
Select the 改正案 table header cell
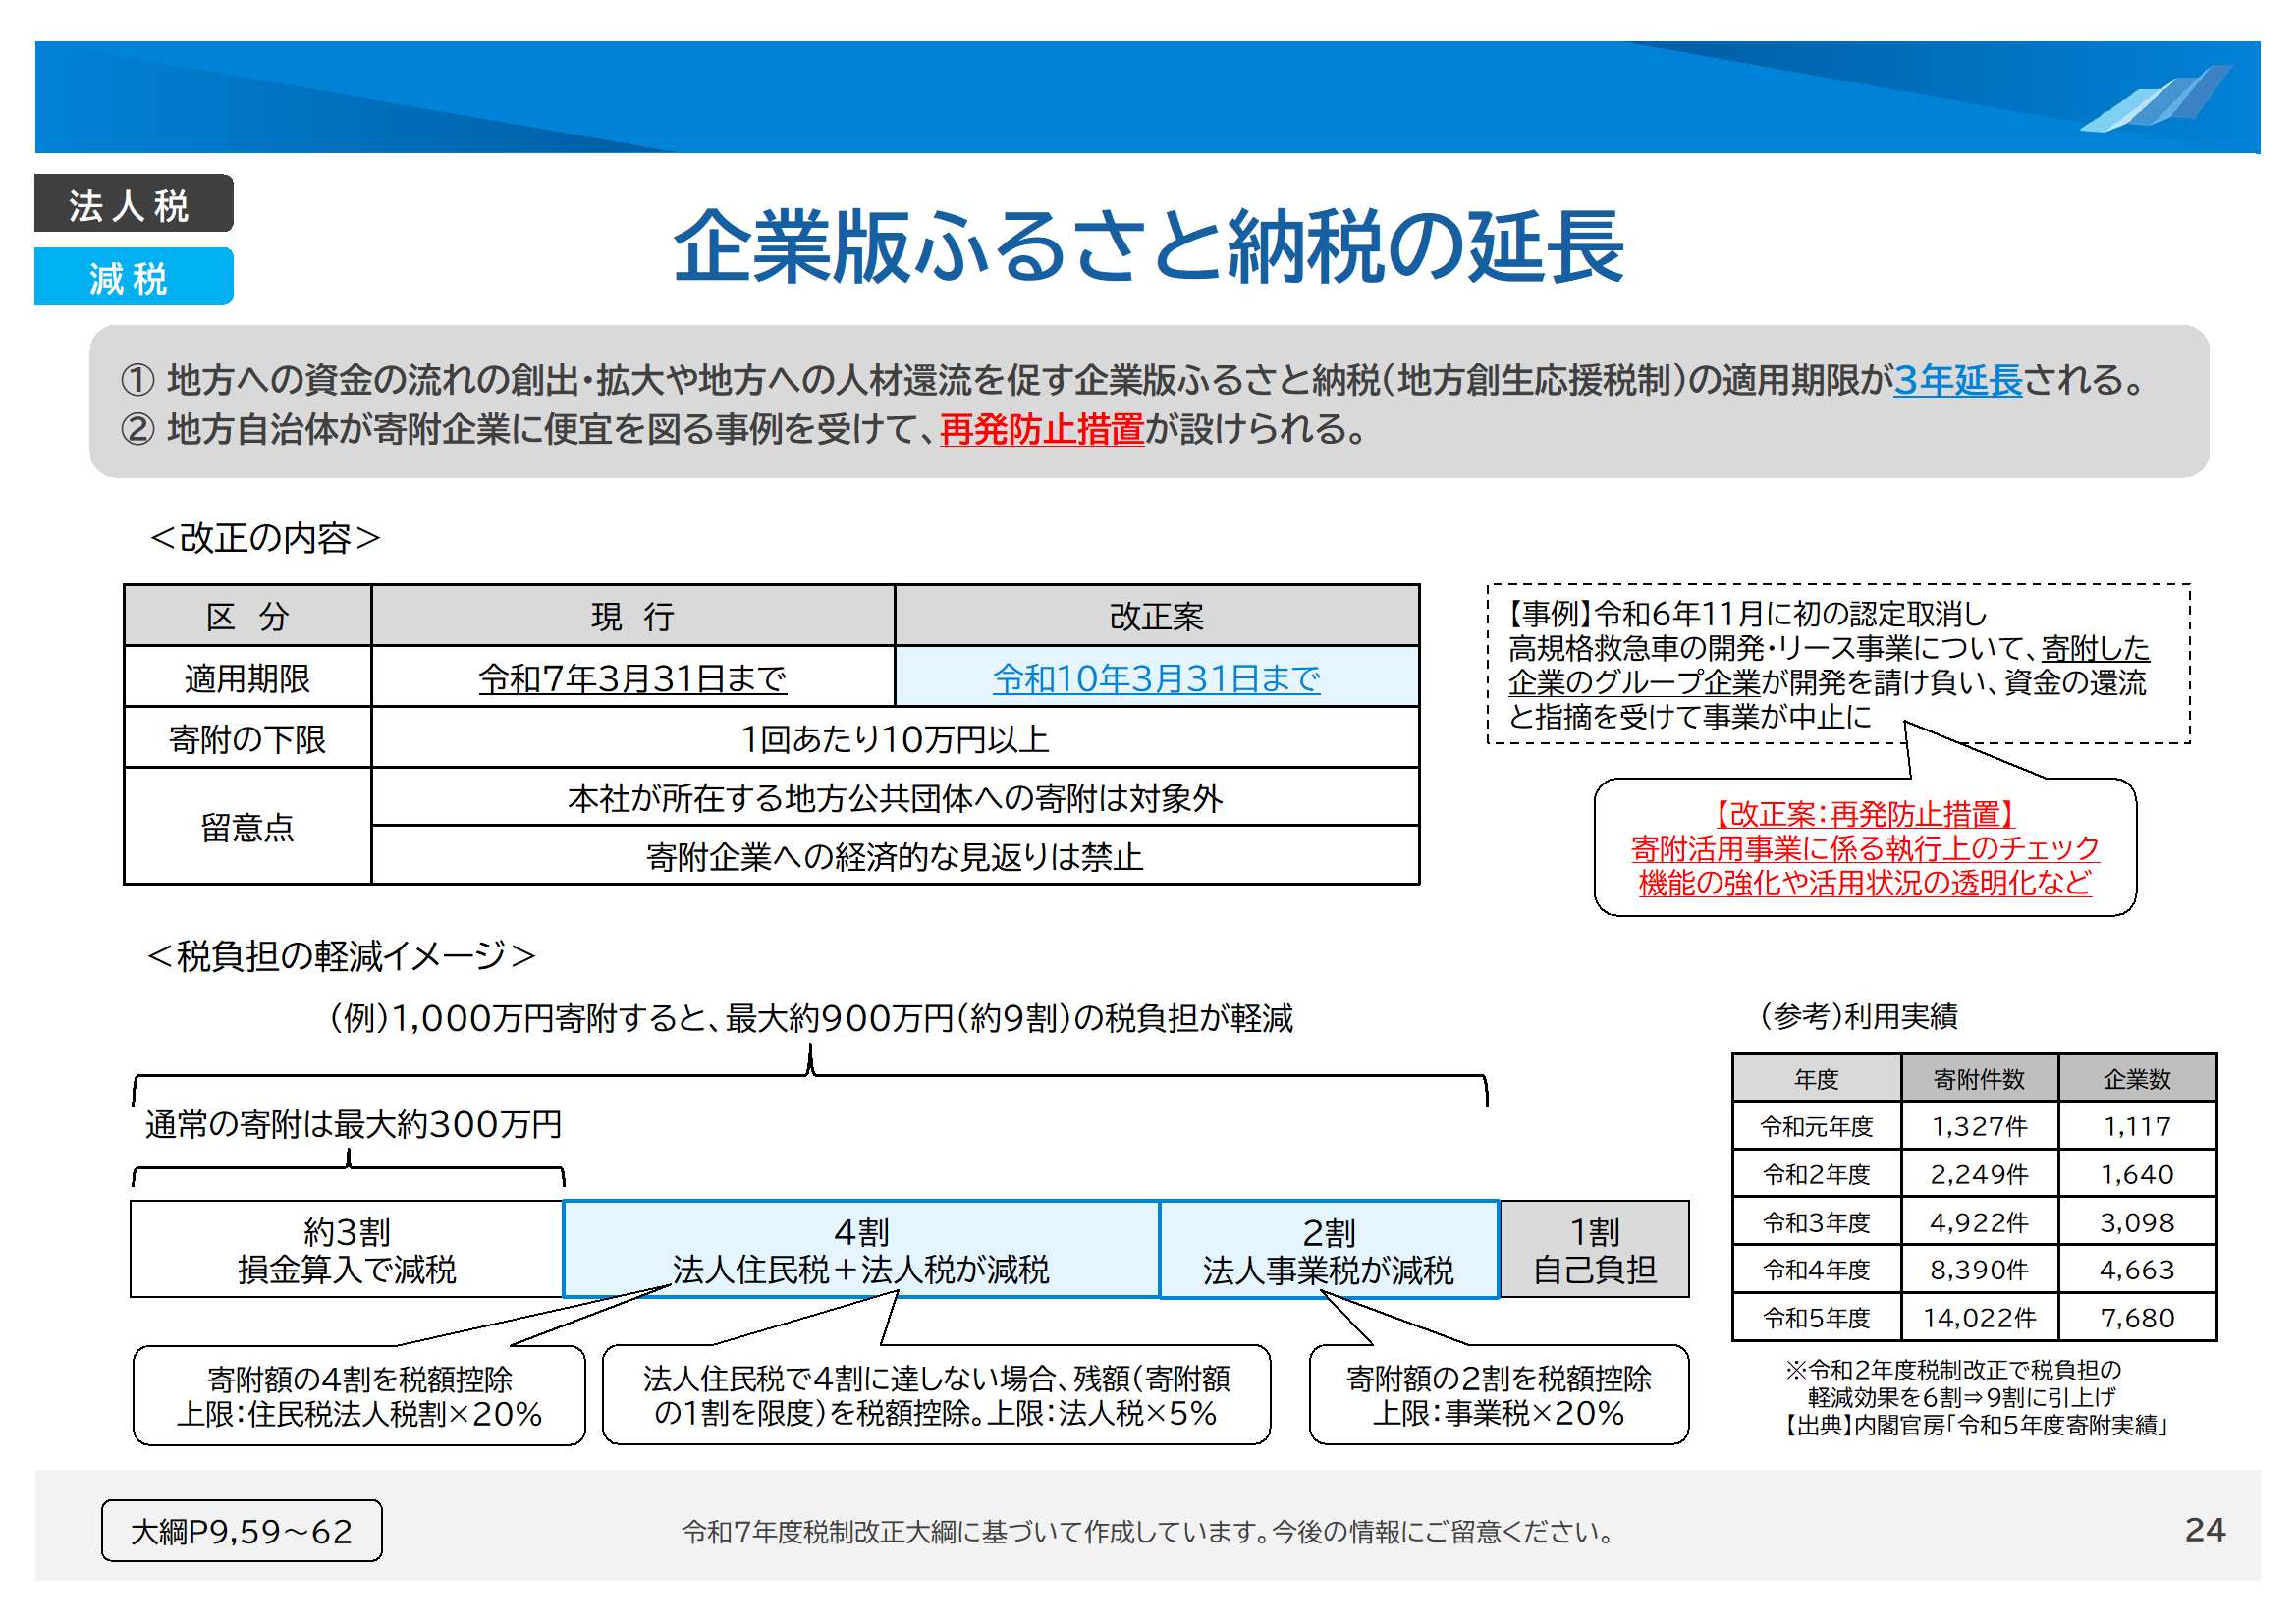point(1157,616)
